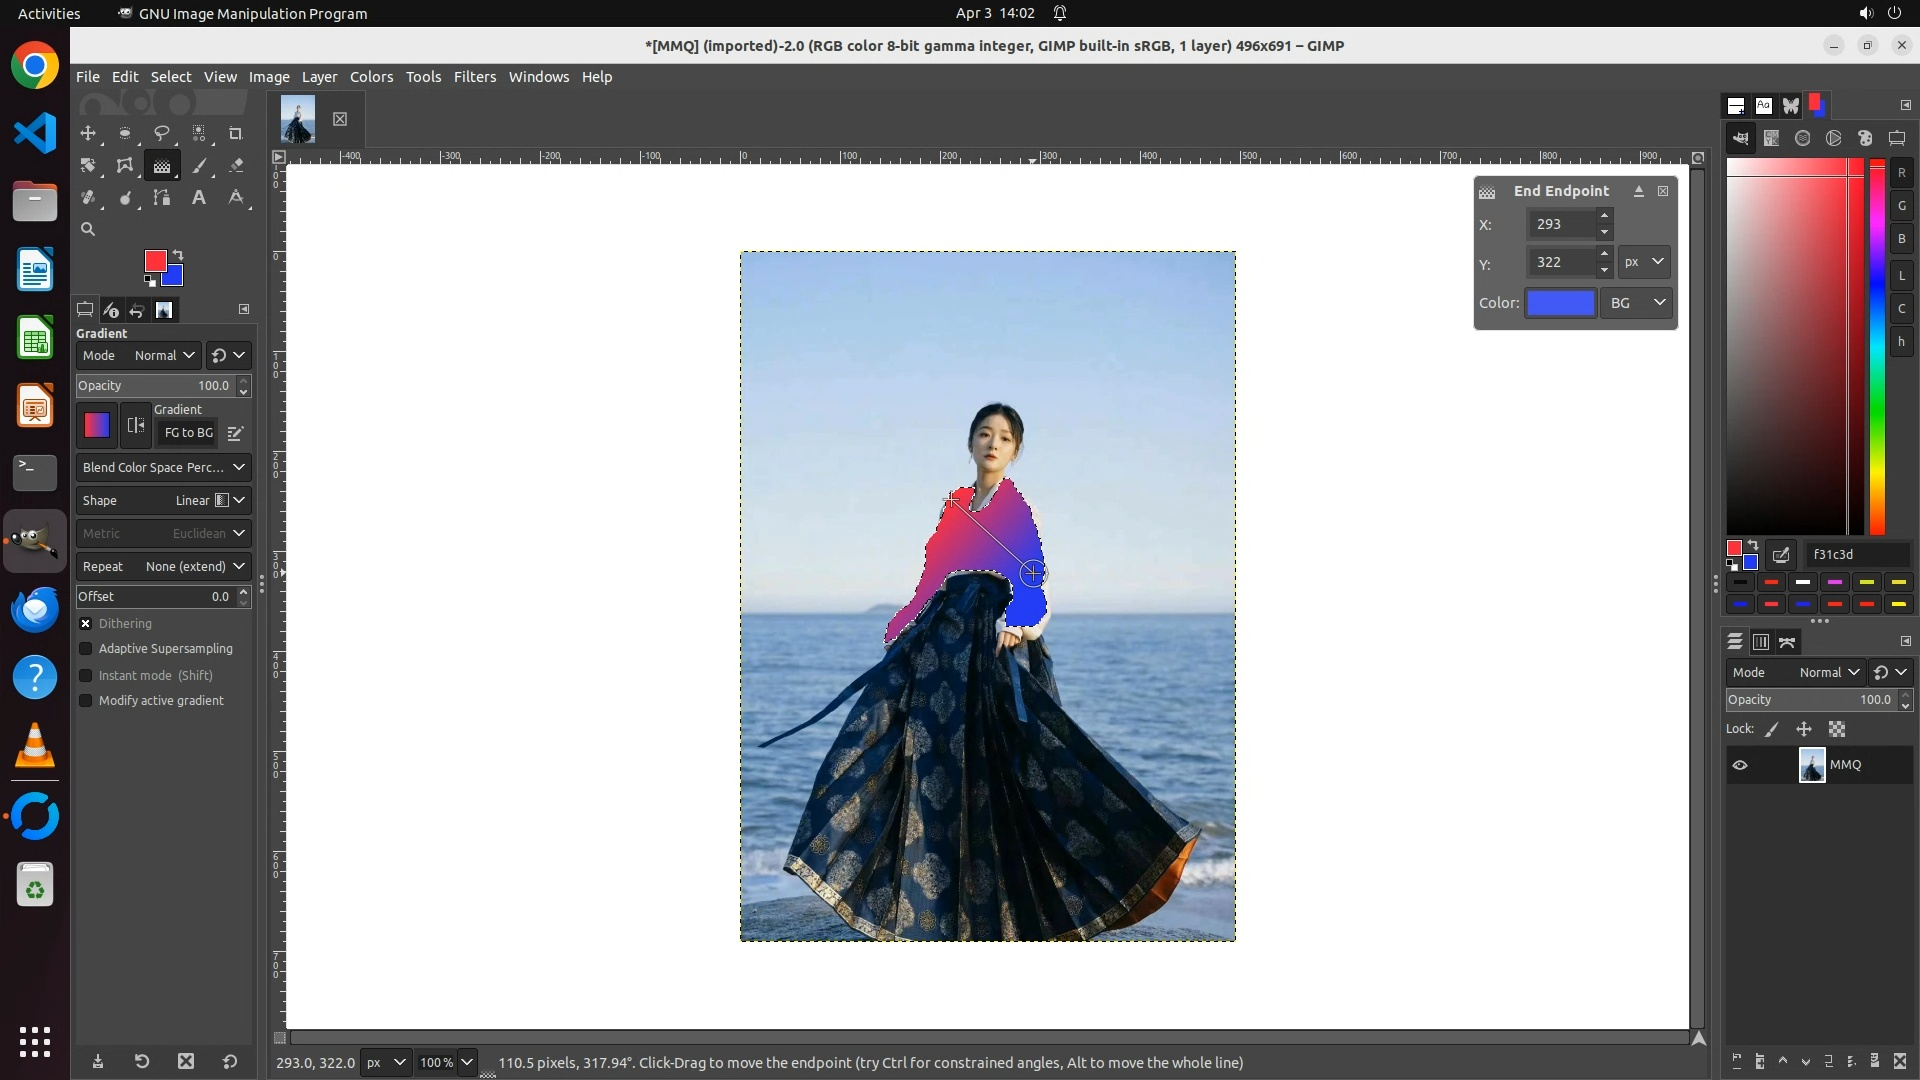Select the Free Select lasso tool
Image resolution: width=1920 pixels, height=1080 pixels.
click(x=161, y=133)
